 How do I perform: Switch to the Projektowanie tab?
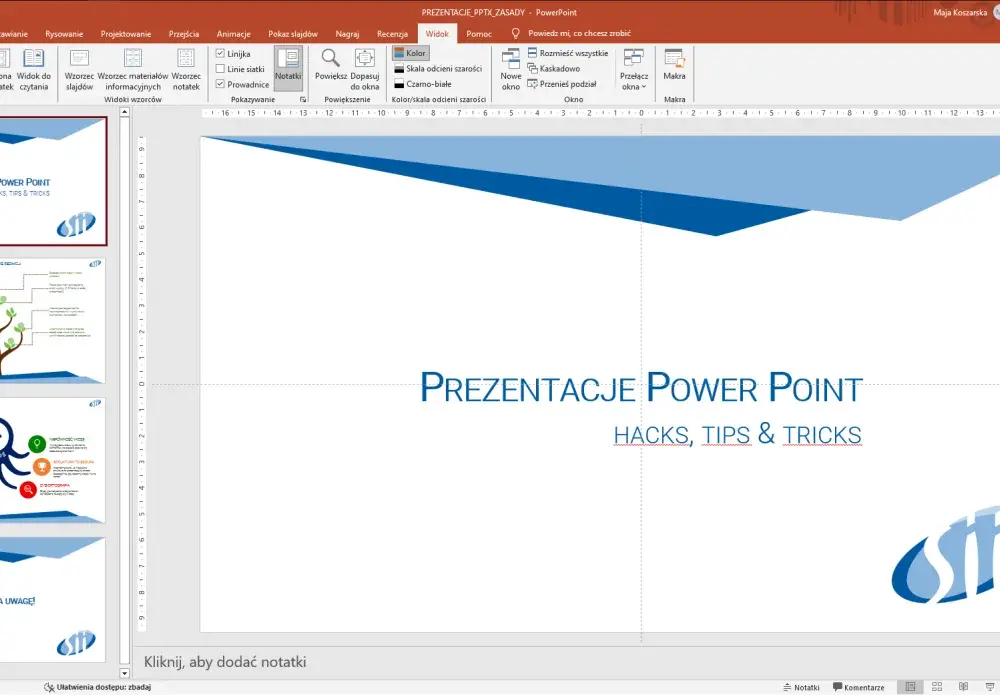[126, 34]
